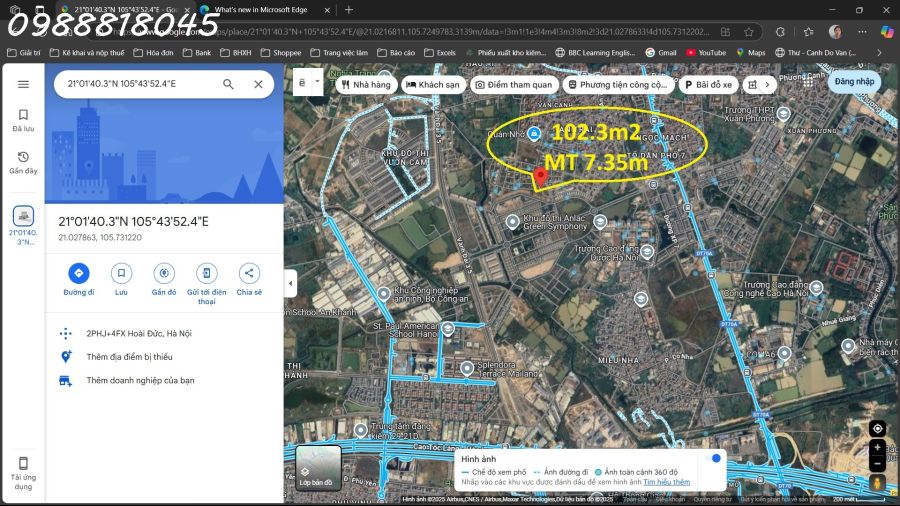900x506 pixels.
Task: Click Gửi tới điện thoại icon
Action: (206, 273)
